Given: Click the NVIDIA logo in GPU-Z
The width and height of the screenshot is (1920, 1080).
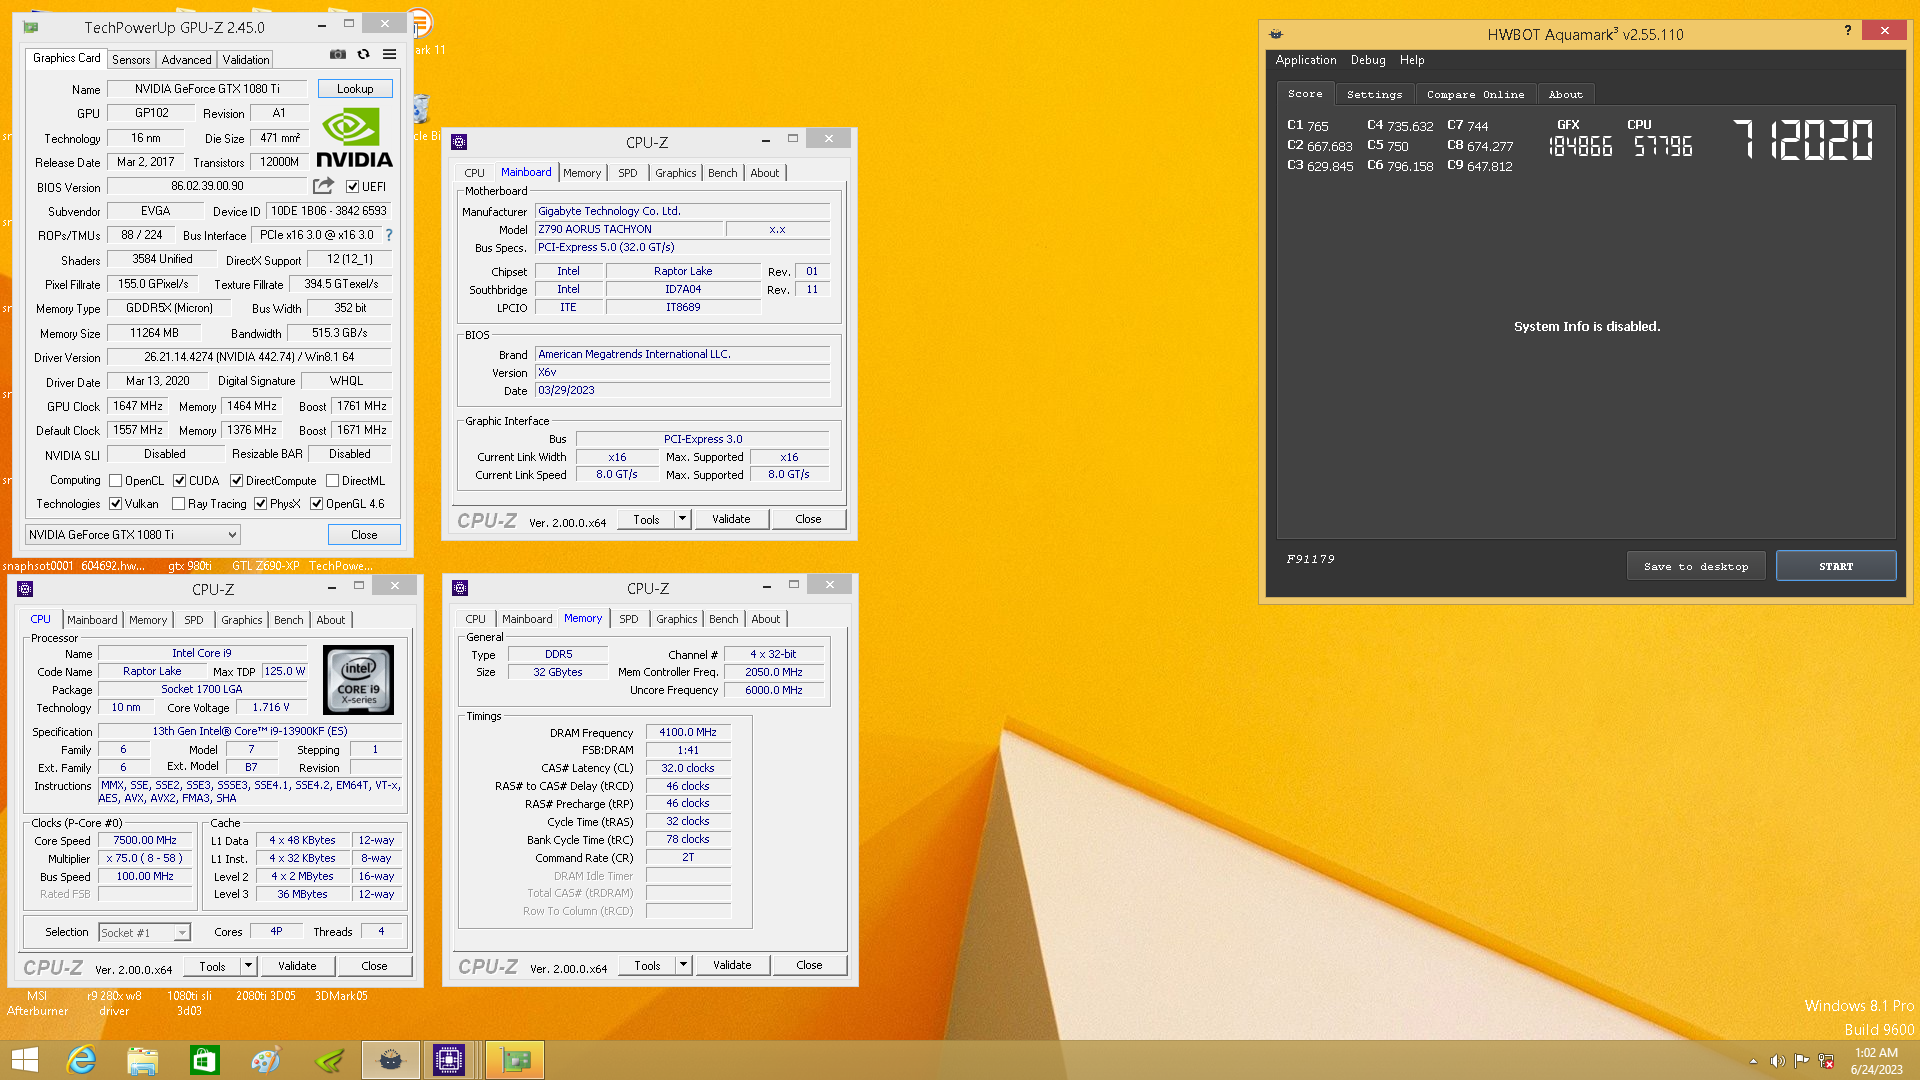Looking at the screenshot, I should (x=354, y=138).
